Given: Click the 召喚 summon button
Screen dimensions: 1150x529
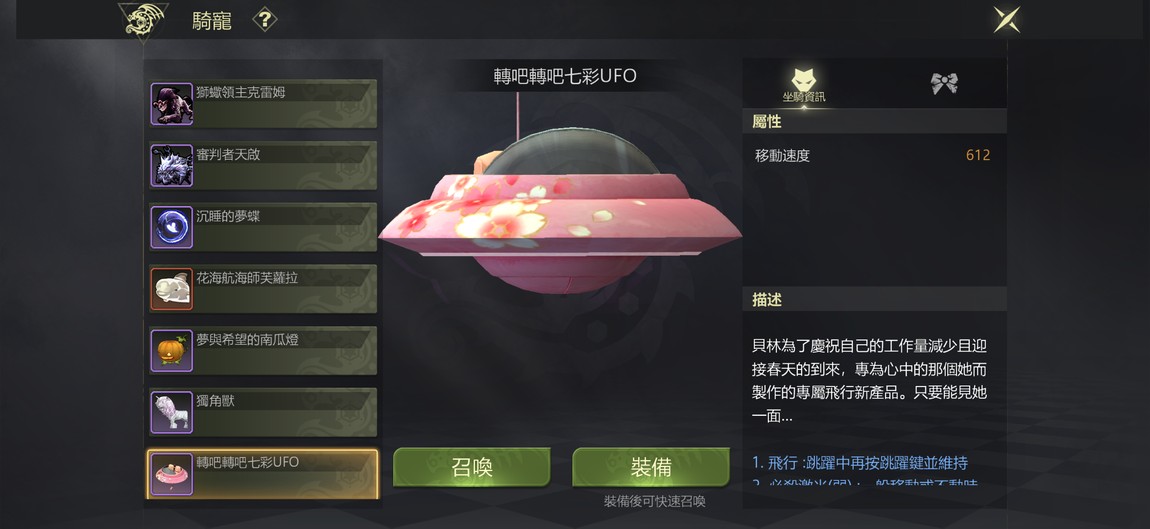Looking at the screenshot, I should click(x=472, y=467).
